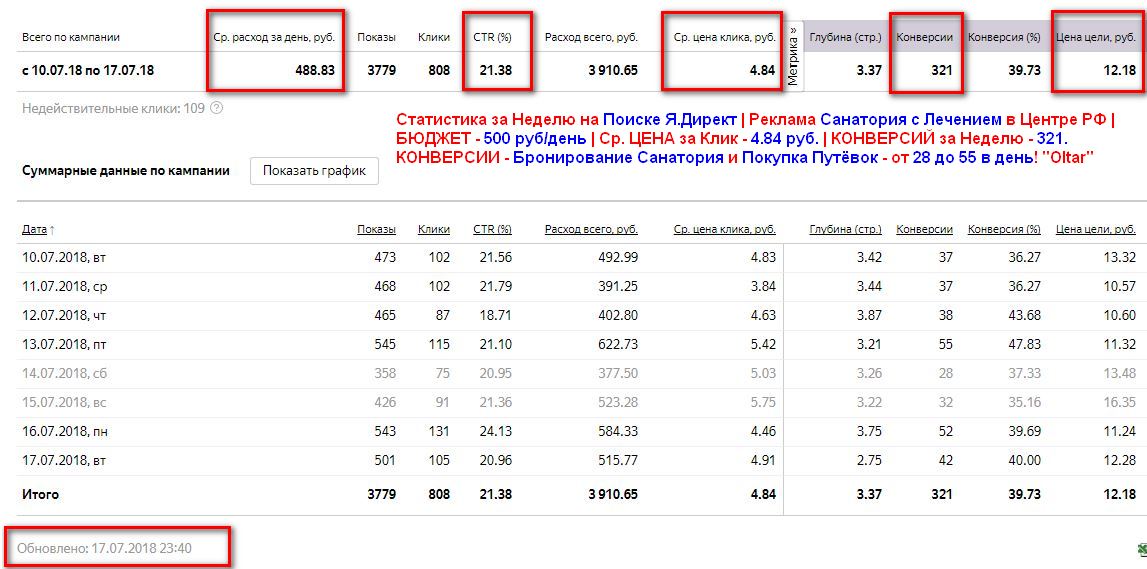Click the 13.48 goal price value
The image size is (1147, 569).
click(x=1120, y=374)
